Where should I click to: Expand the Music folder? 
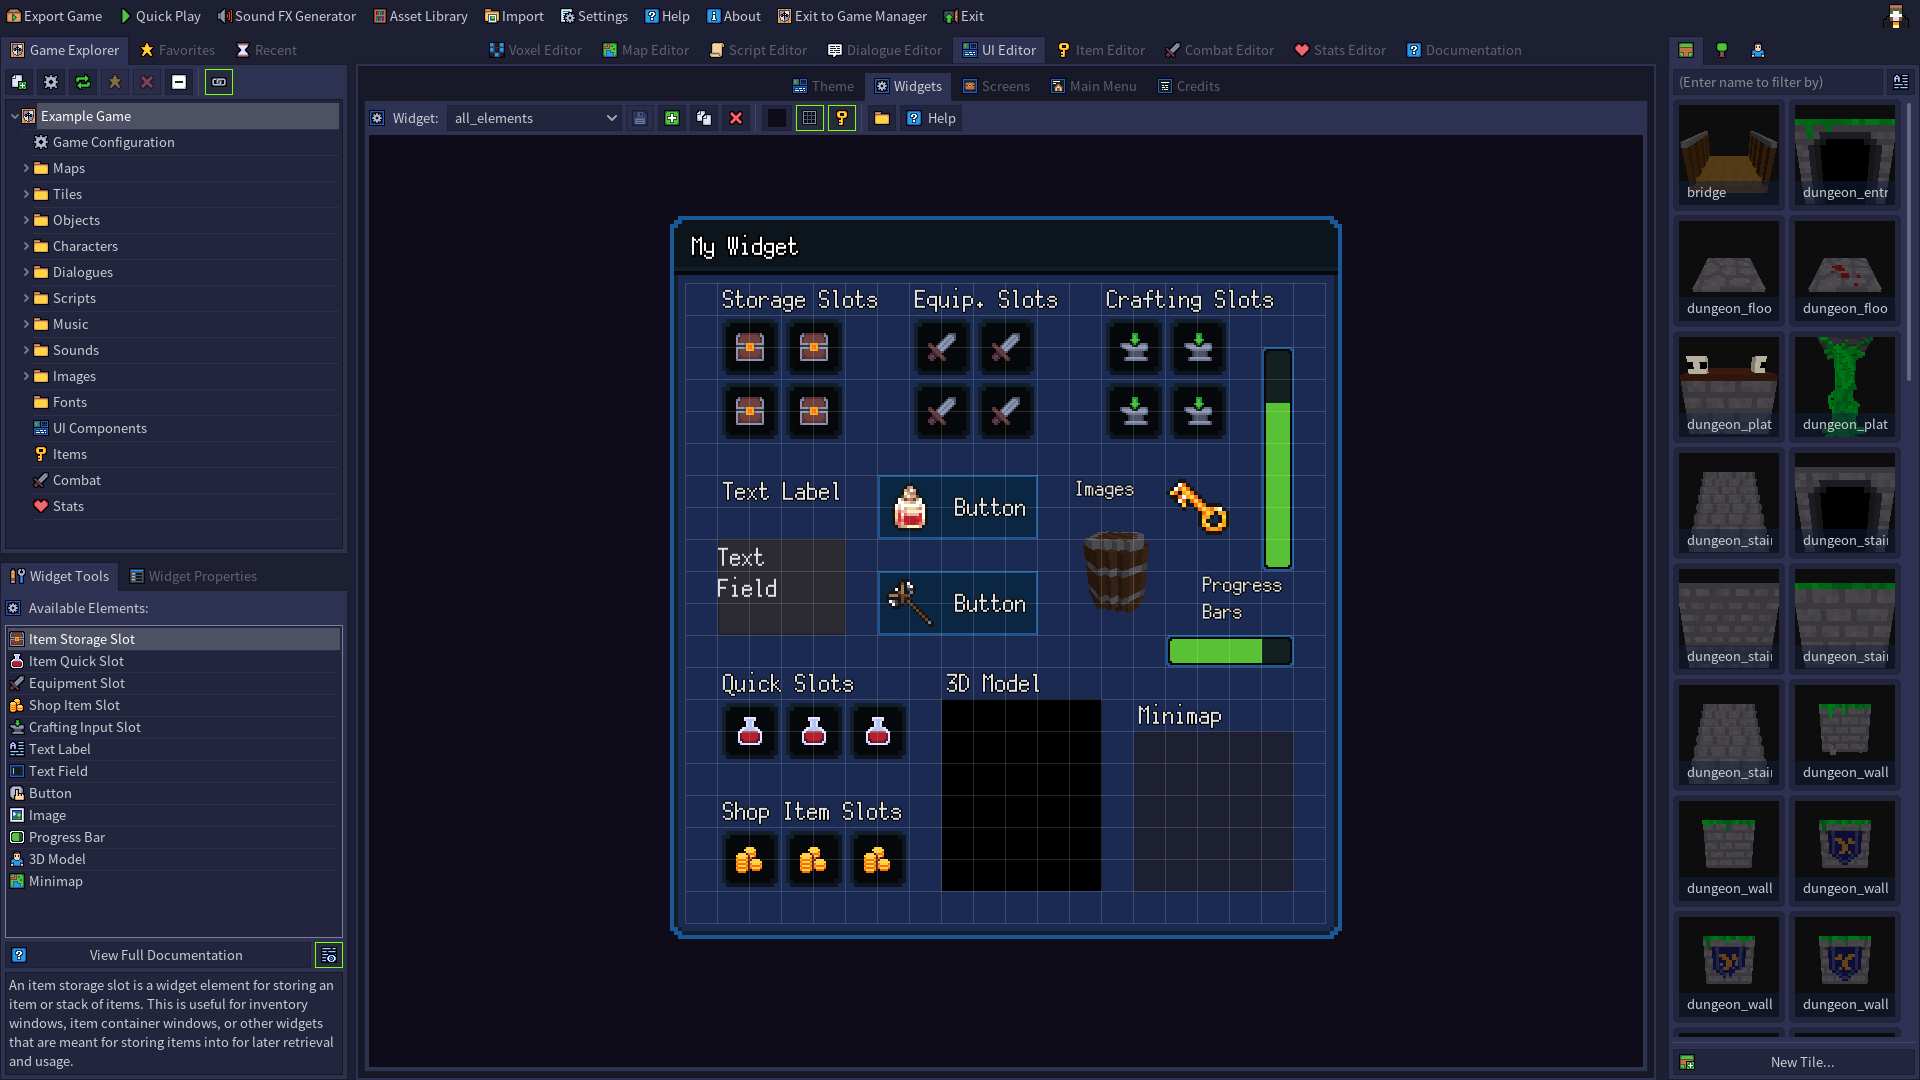[26, 324]
